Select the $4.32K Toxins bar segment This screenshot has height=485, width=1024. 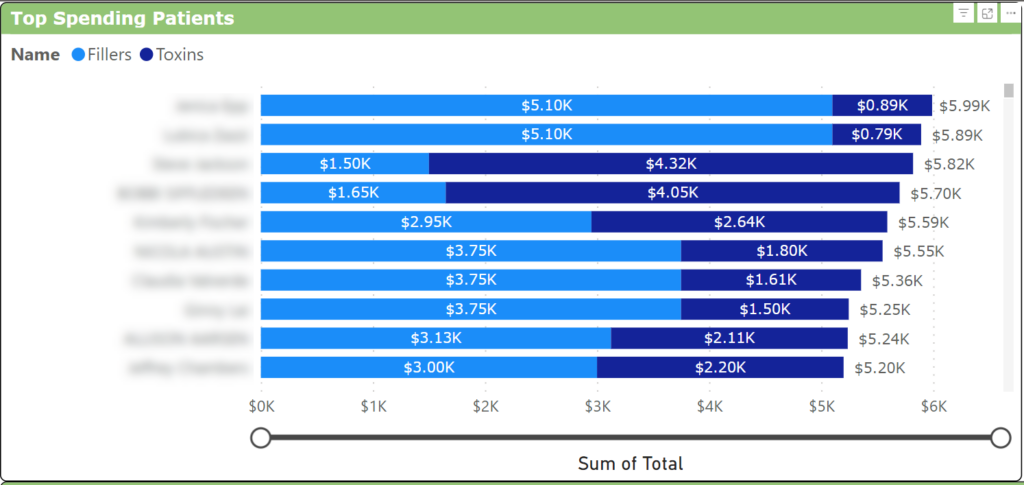pyautogui.click(x=671, y=164)
